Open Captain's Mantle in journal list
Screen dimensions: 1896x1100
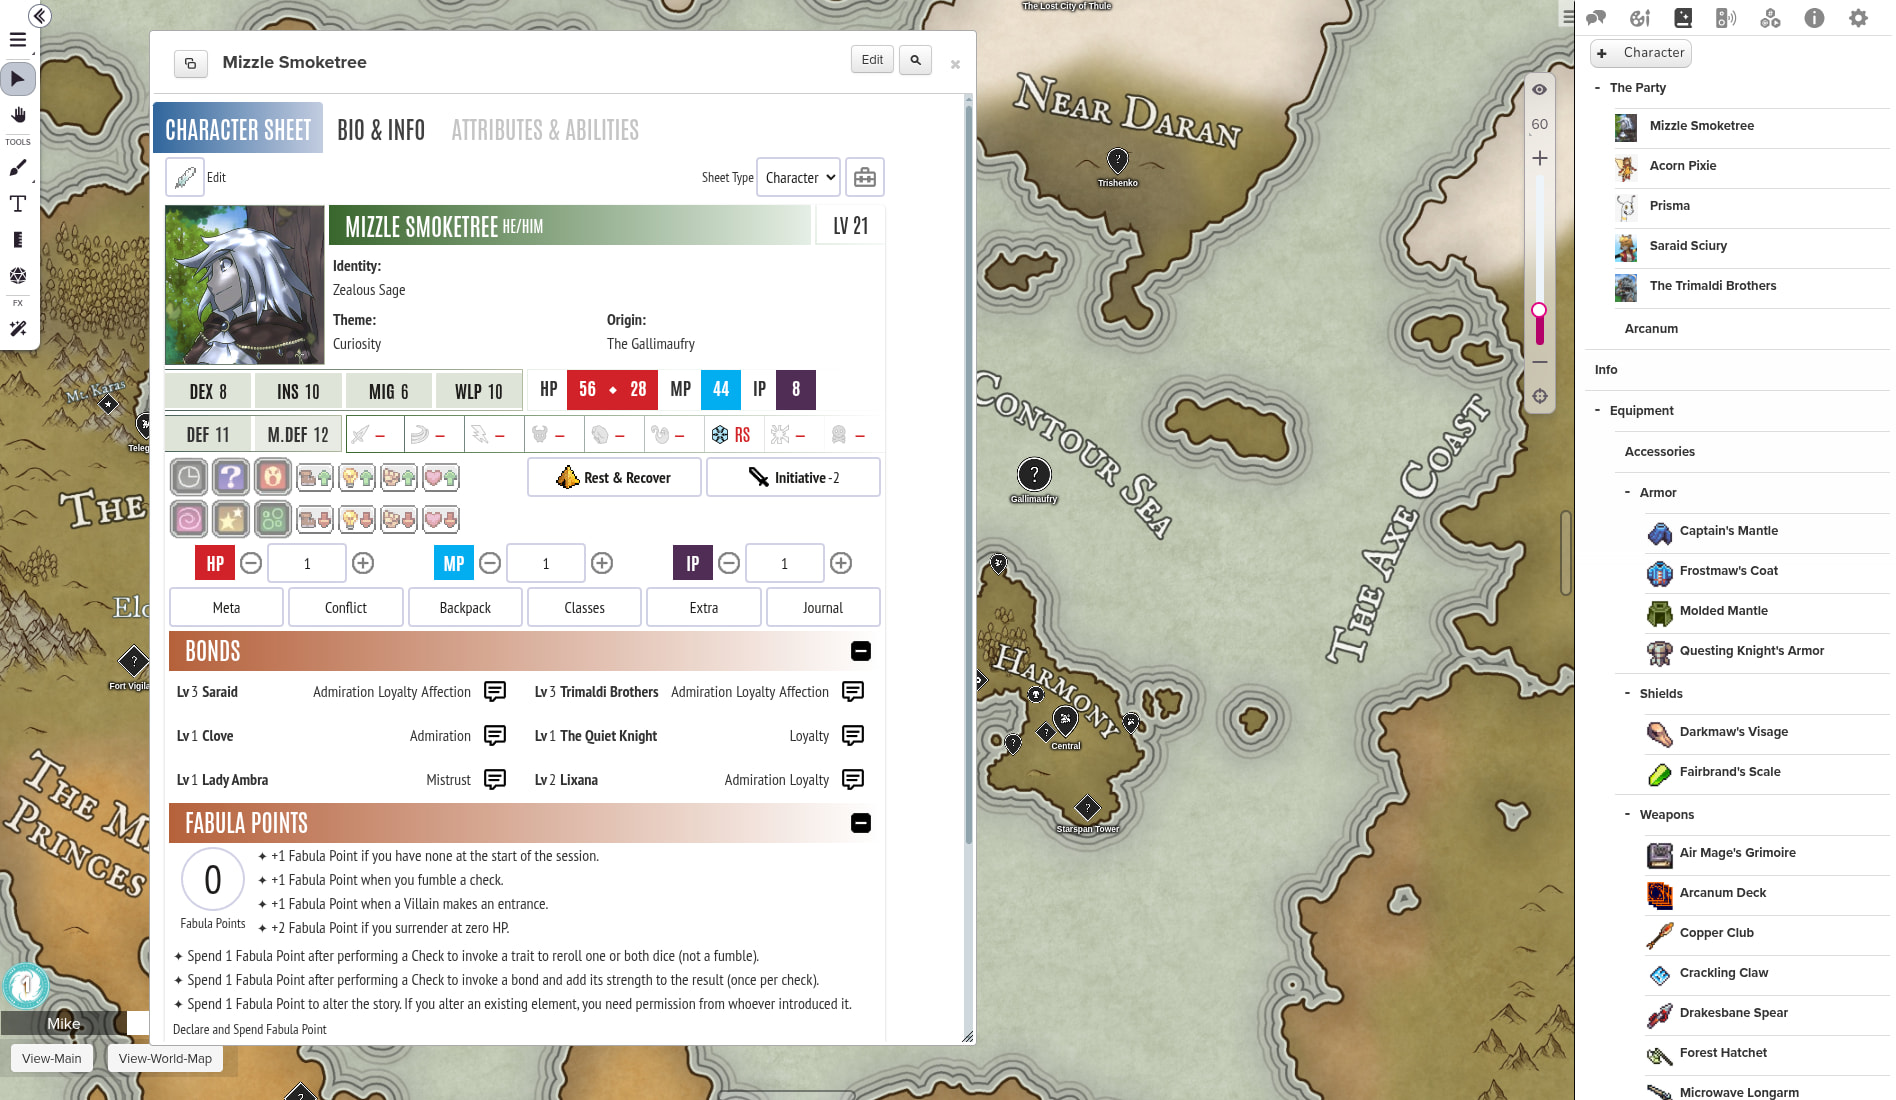click(1729, 531)
